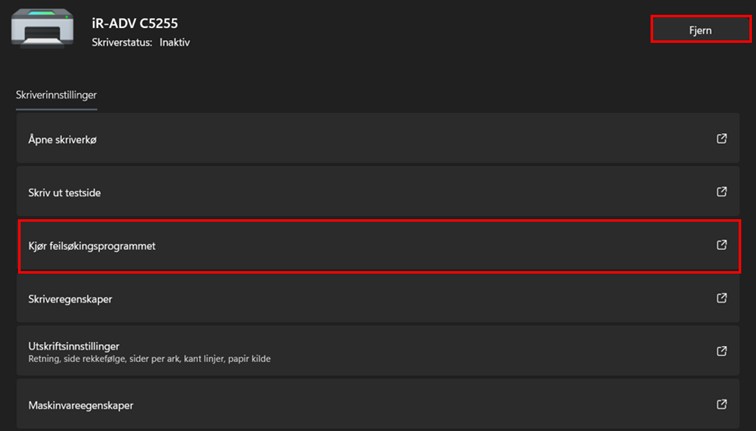Click external-link icon beside Skriv ut testside
This screenshot has width=756, height=431.
(722, 191)
